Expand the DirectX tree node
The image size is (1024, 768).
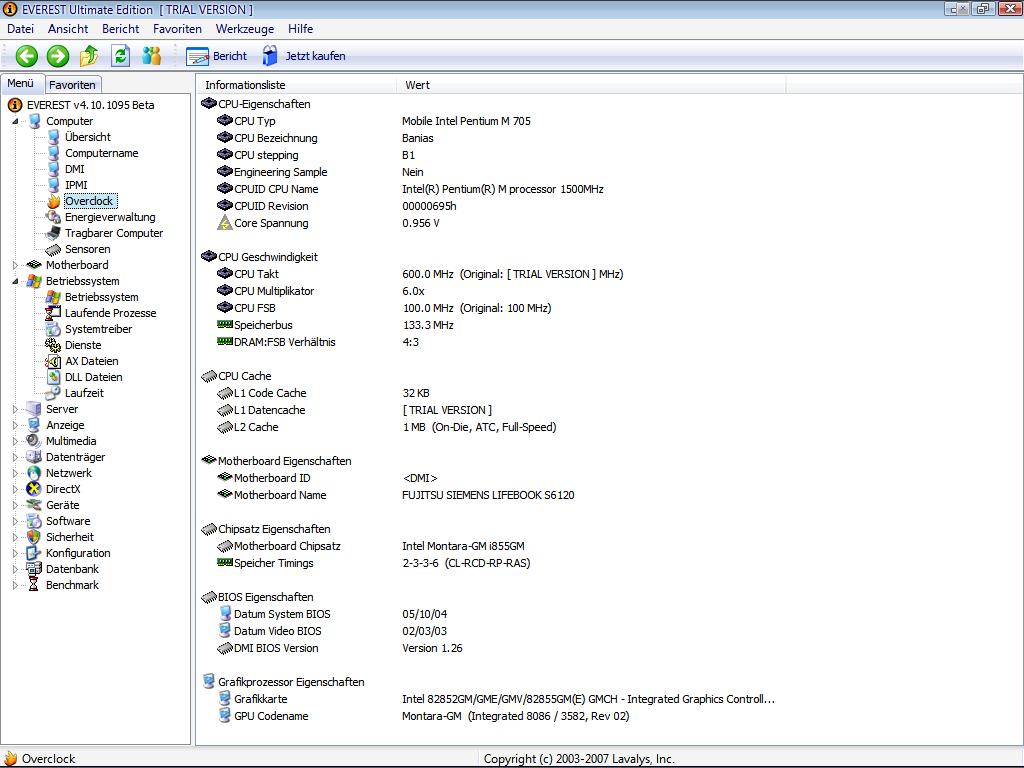(15, 489)
